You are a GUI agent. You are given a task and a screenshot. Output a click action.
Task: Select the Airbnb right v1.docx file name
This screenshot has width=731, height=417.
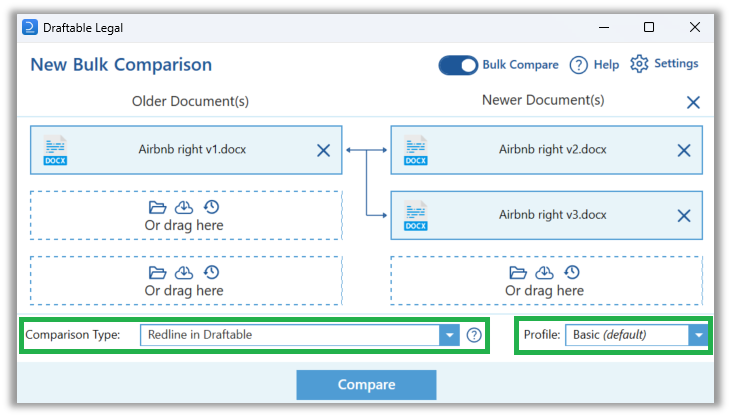[x=192, y=149]
